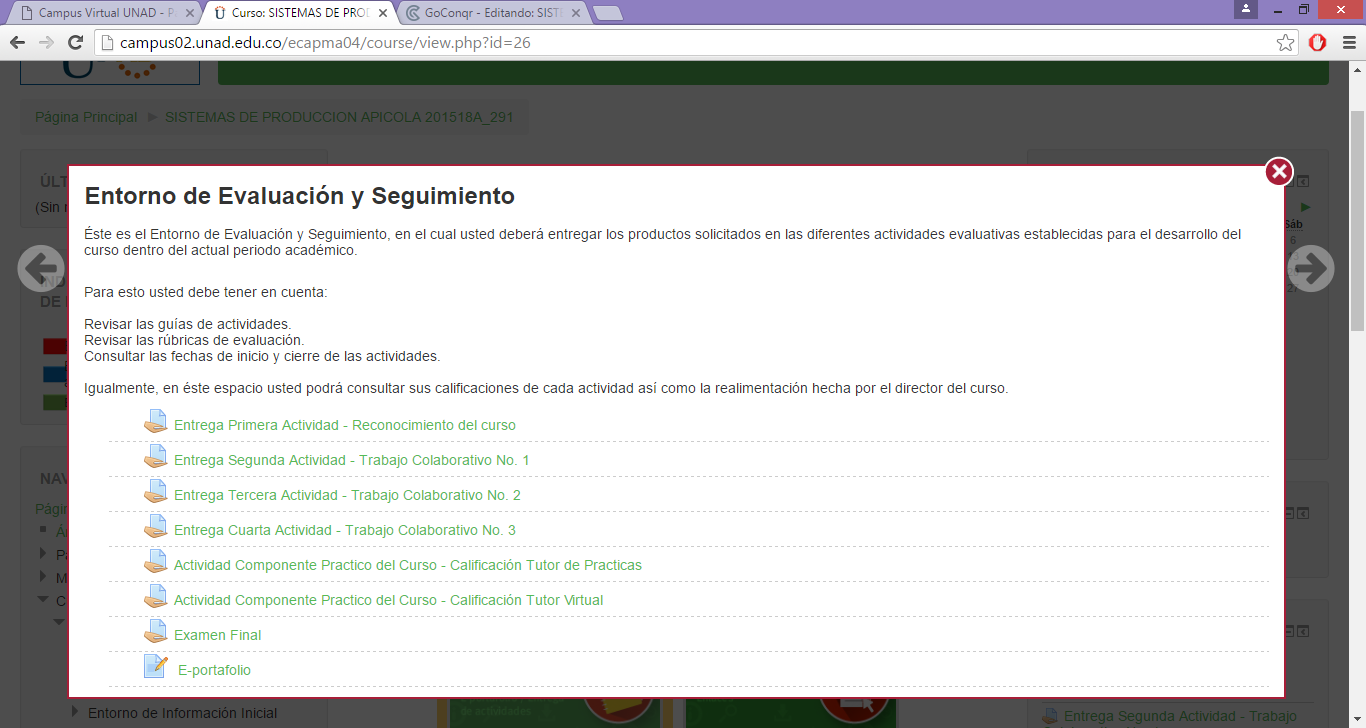
Task: Open Entrega Cuarta Actividad - Trabajo Colaborativo No. 3
Action: (x=345, y=530)
